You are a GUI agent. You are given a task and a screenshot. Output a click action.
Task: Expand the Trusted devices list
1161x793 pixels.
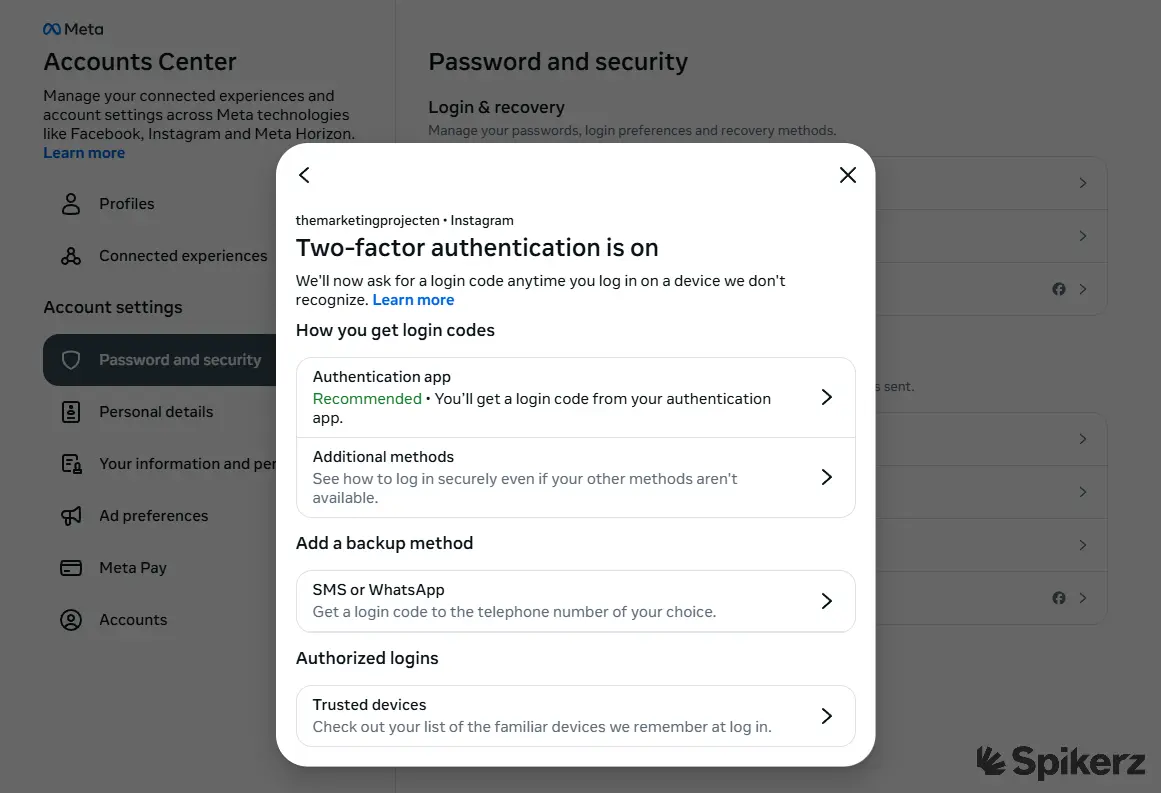click(826, 716)
